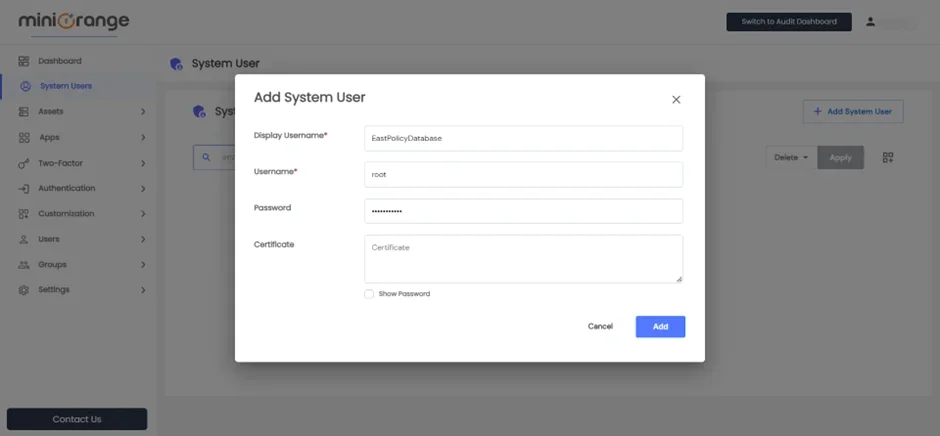Open System Users in the sidebar
This screenshot has height=436, width=940.
65,86
